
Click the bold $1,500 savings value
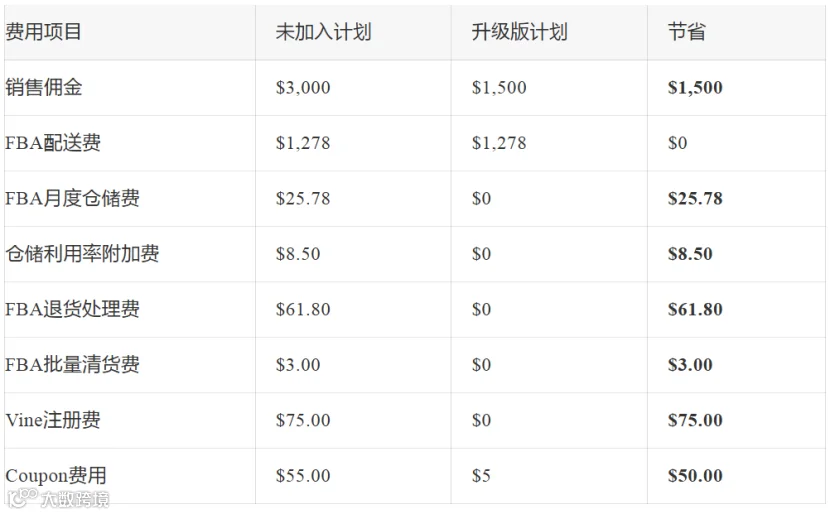click(695, 87)
